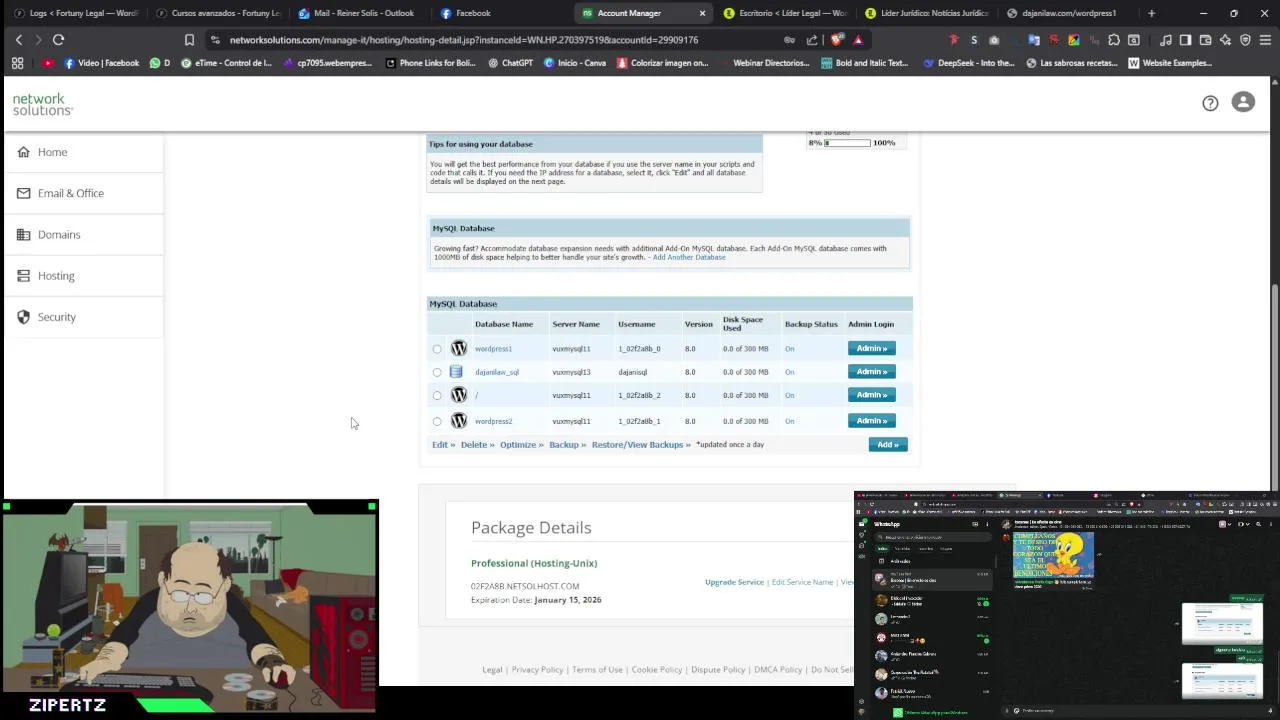Click the WordPress icon in wordpress2 row
1280x720 pixels.
pos(459,421)
